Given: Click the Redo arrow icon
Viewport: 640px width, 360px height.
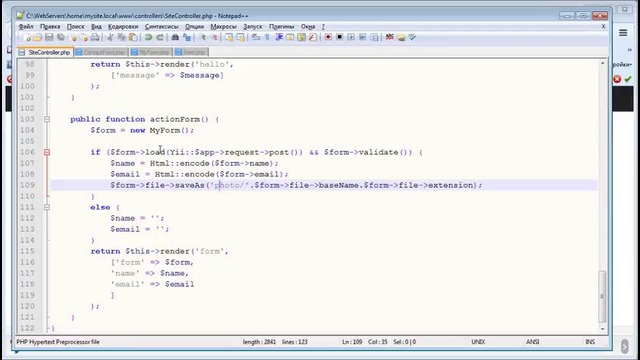Looking at the screenshot, I should point(160,38).
